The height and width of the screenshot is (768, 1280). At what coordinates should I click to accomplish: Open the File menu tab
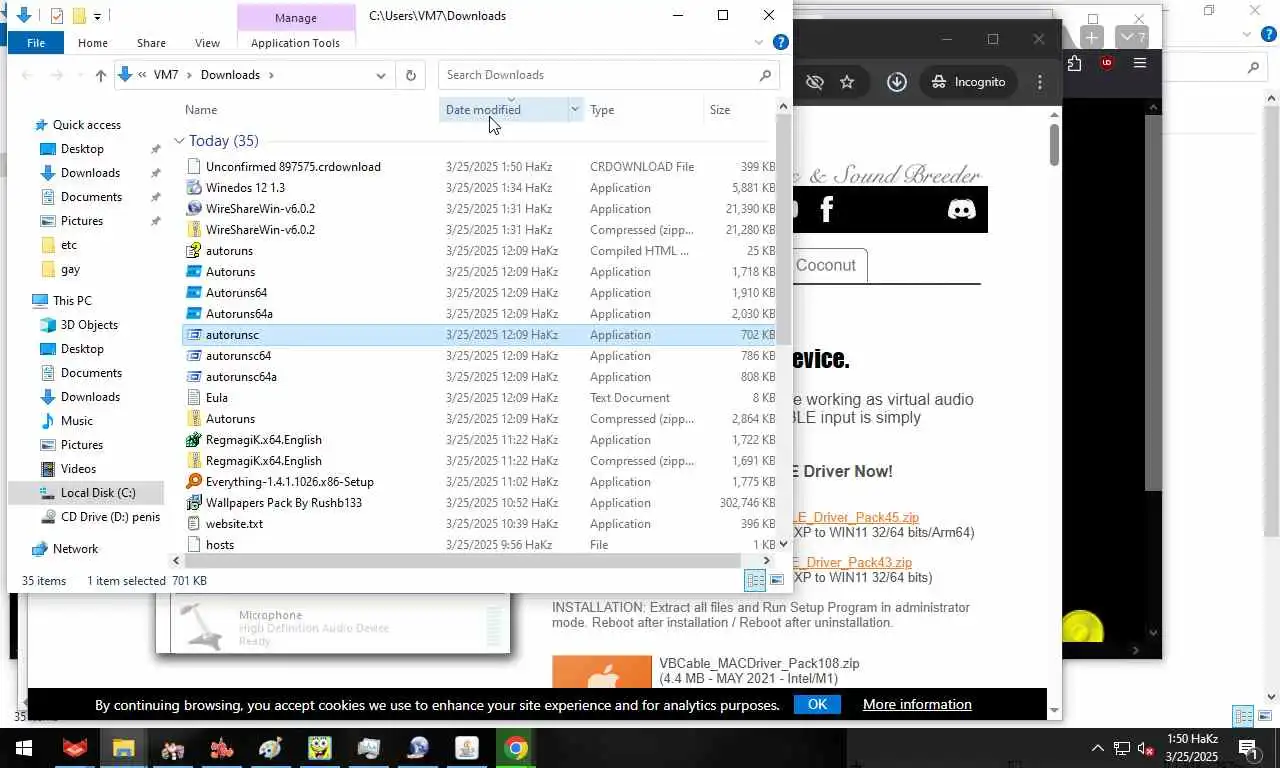tap(36, 43)
